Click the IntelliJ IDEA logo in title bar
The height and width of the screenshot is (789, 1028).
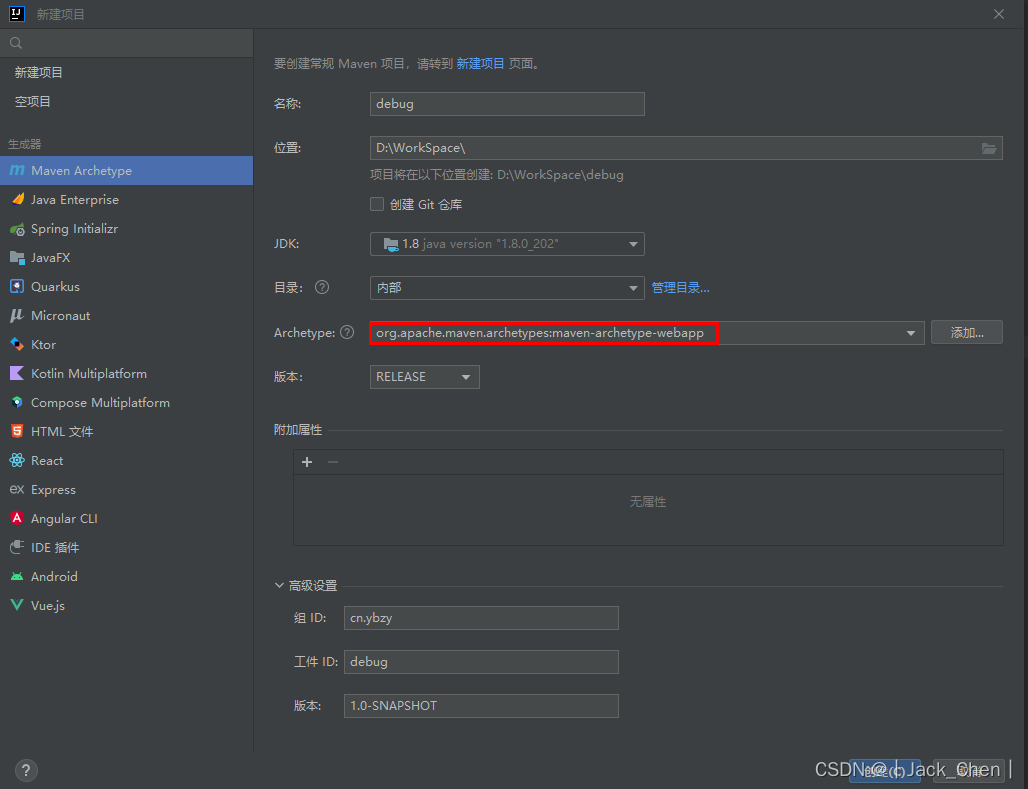(x=16, y=14)
